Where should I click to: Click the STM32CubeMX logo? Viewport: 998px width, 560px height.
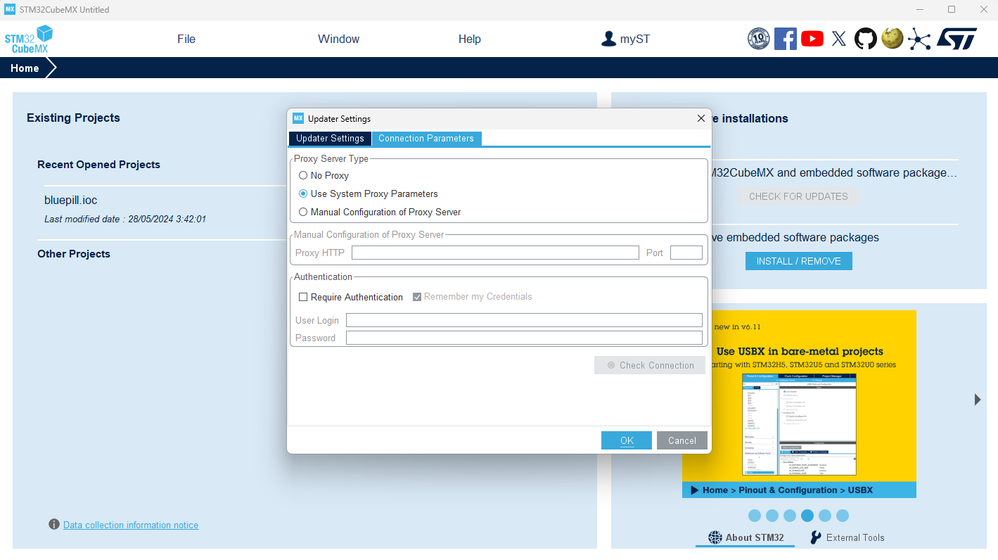[x=28, y=39]
